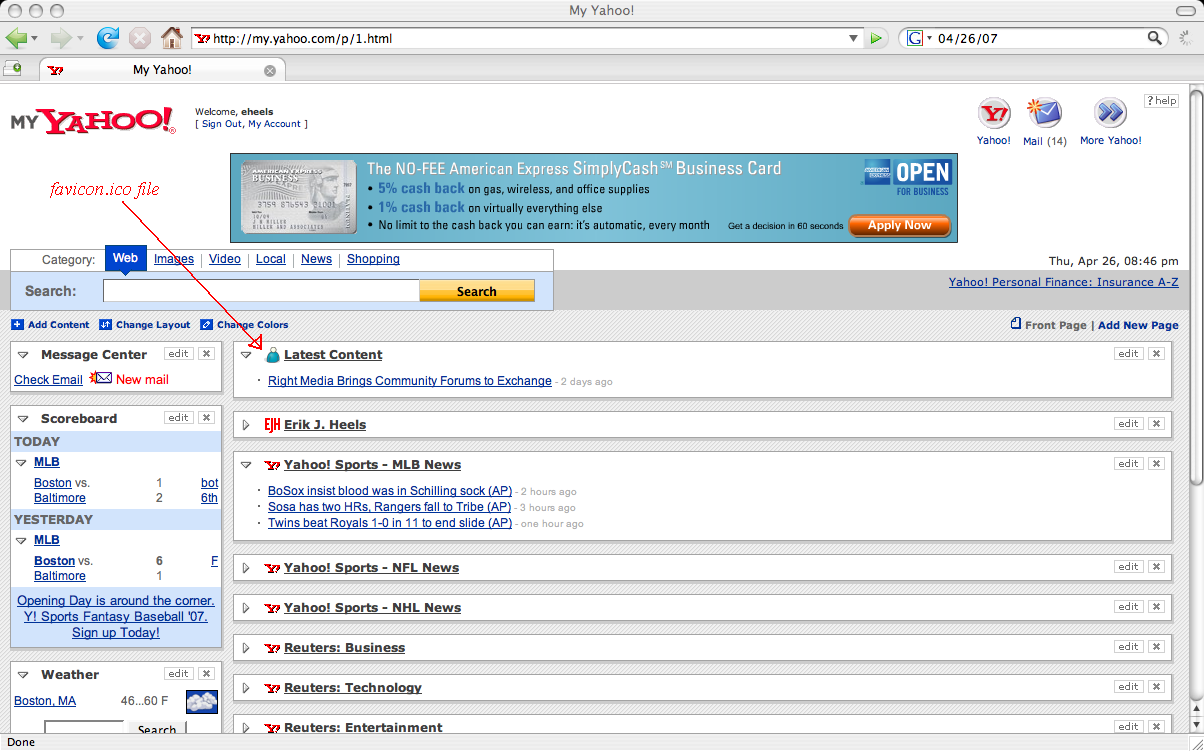This screenshot has height=751, width=1204.
Task: Click the yellow Search button
Action: point(477,291)
